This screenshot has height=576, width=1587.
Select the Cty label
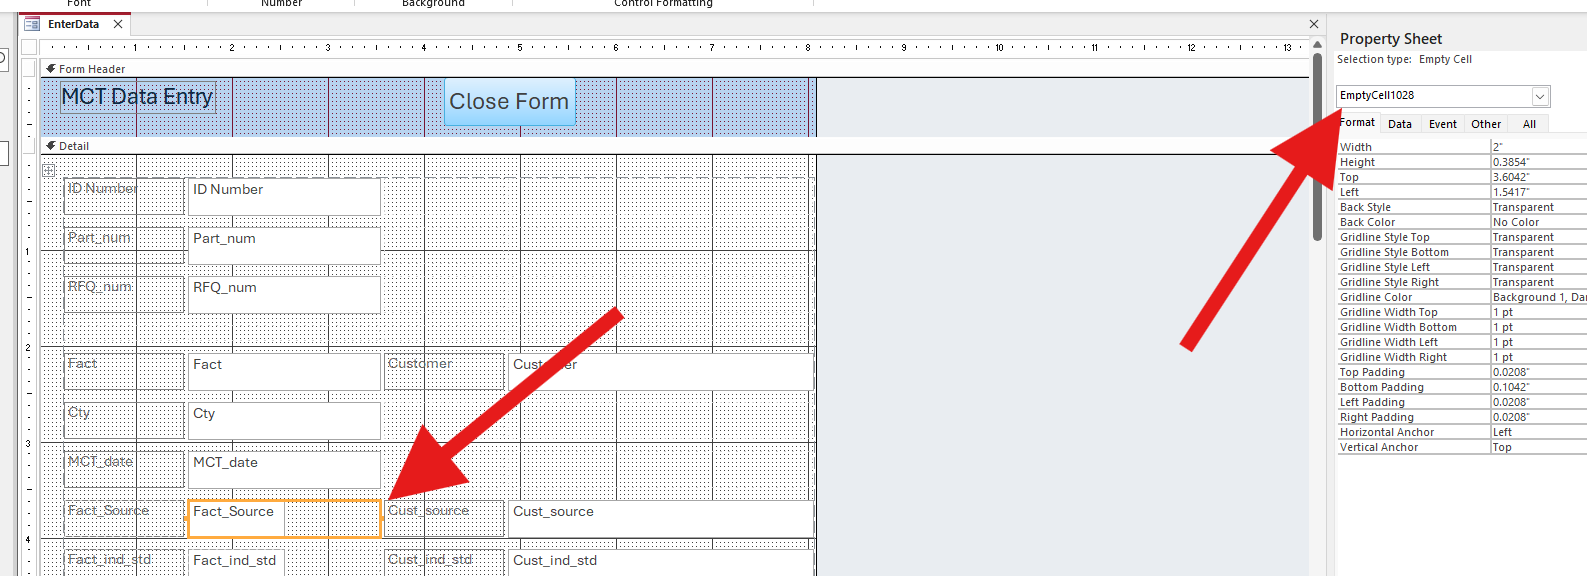click(124, 420)
